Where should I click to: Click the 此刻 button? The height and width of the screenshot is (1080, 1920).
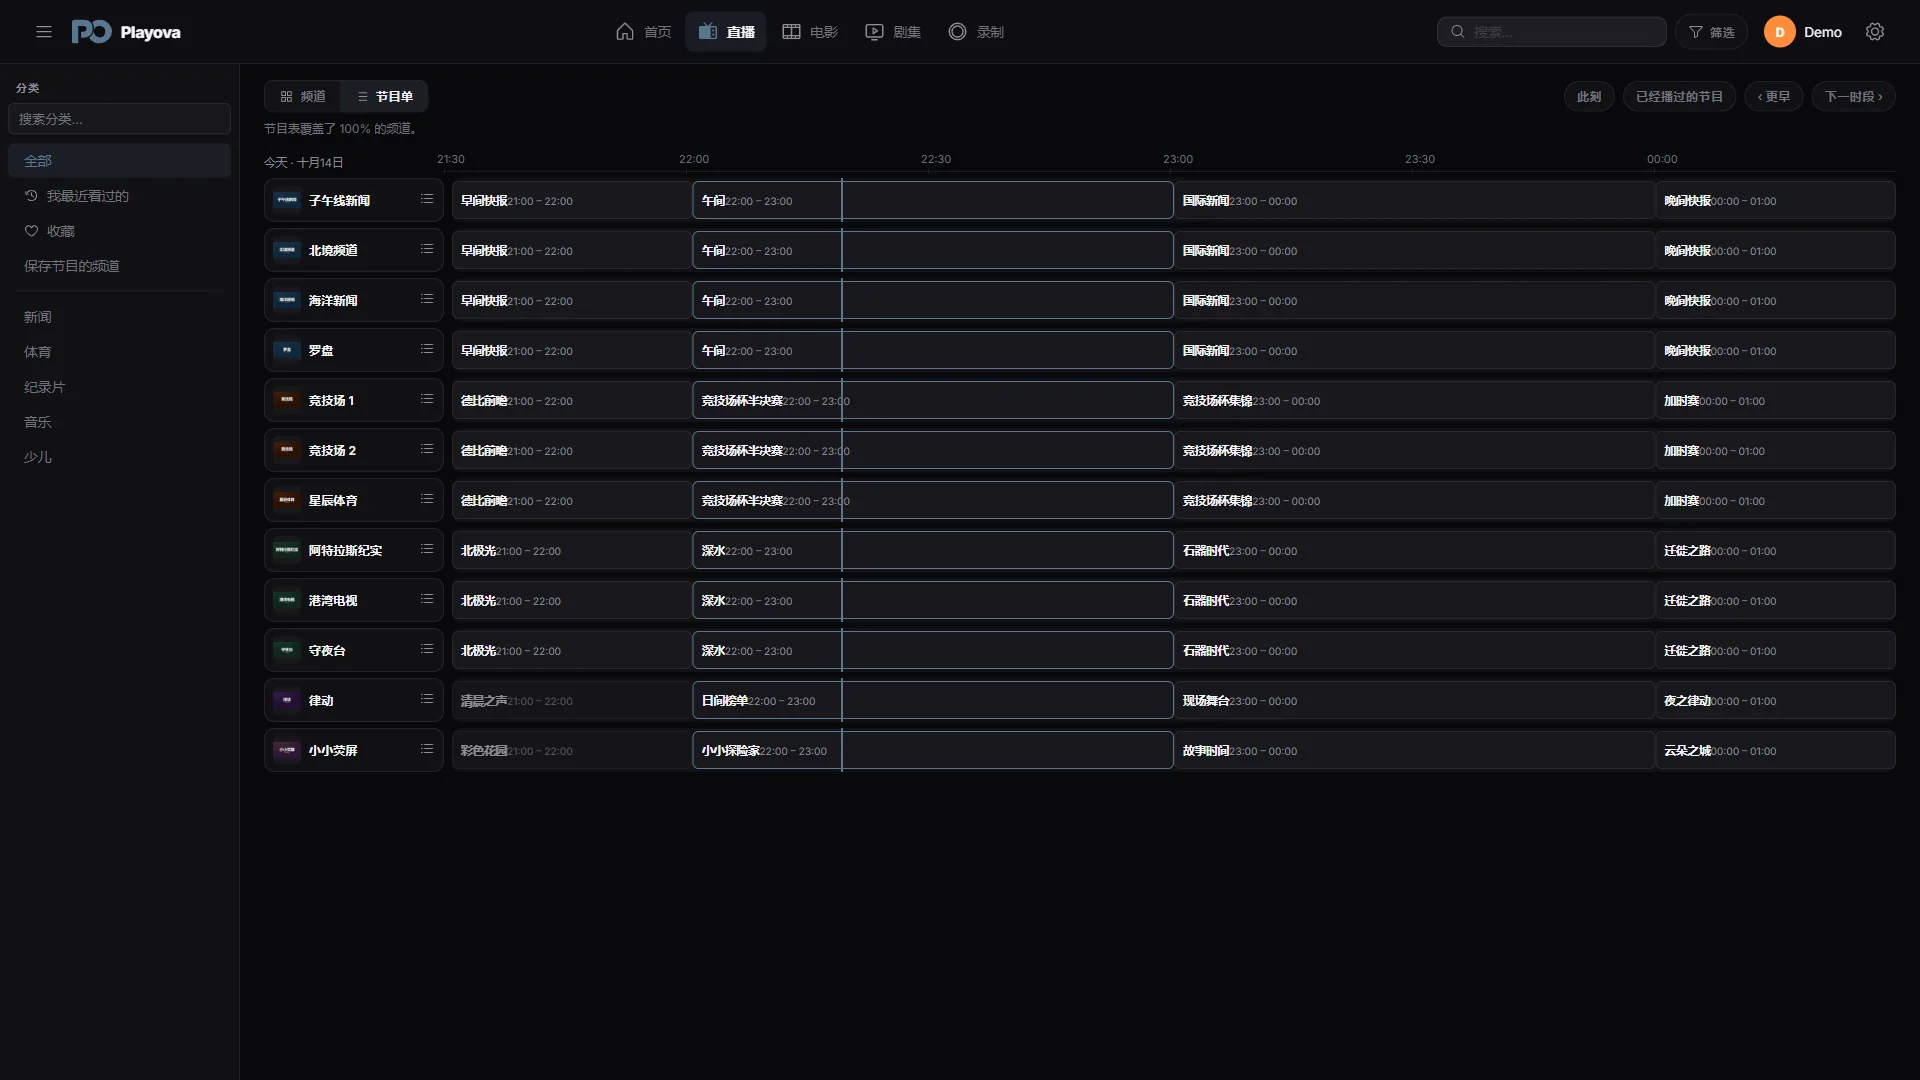[1589, 96]
